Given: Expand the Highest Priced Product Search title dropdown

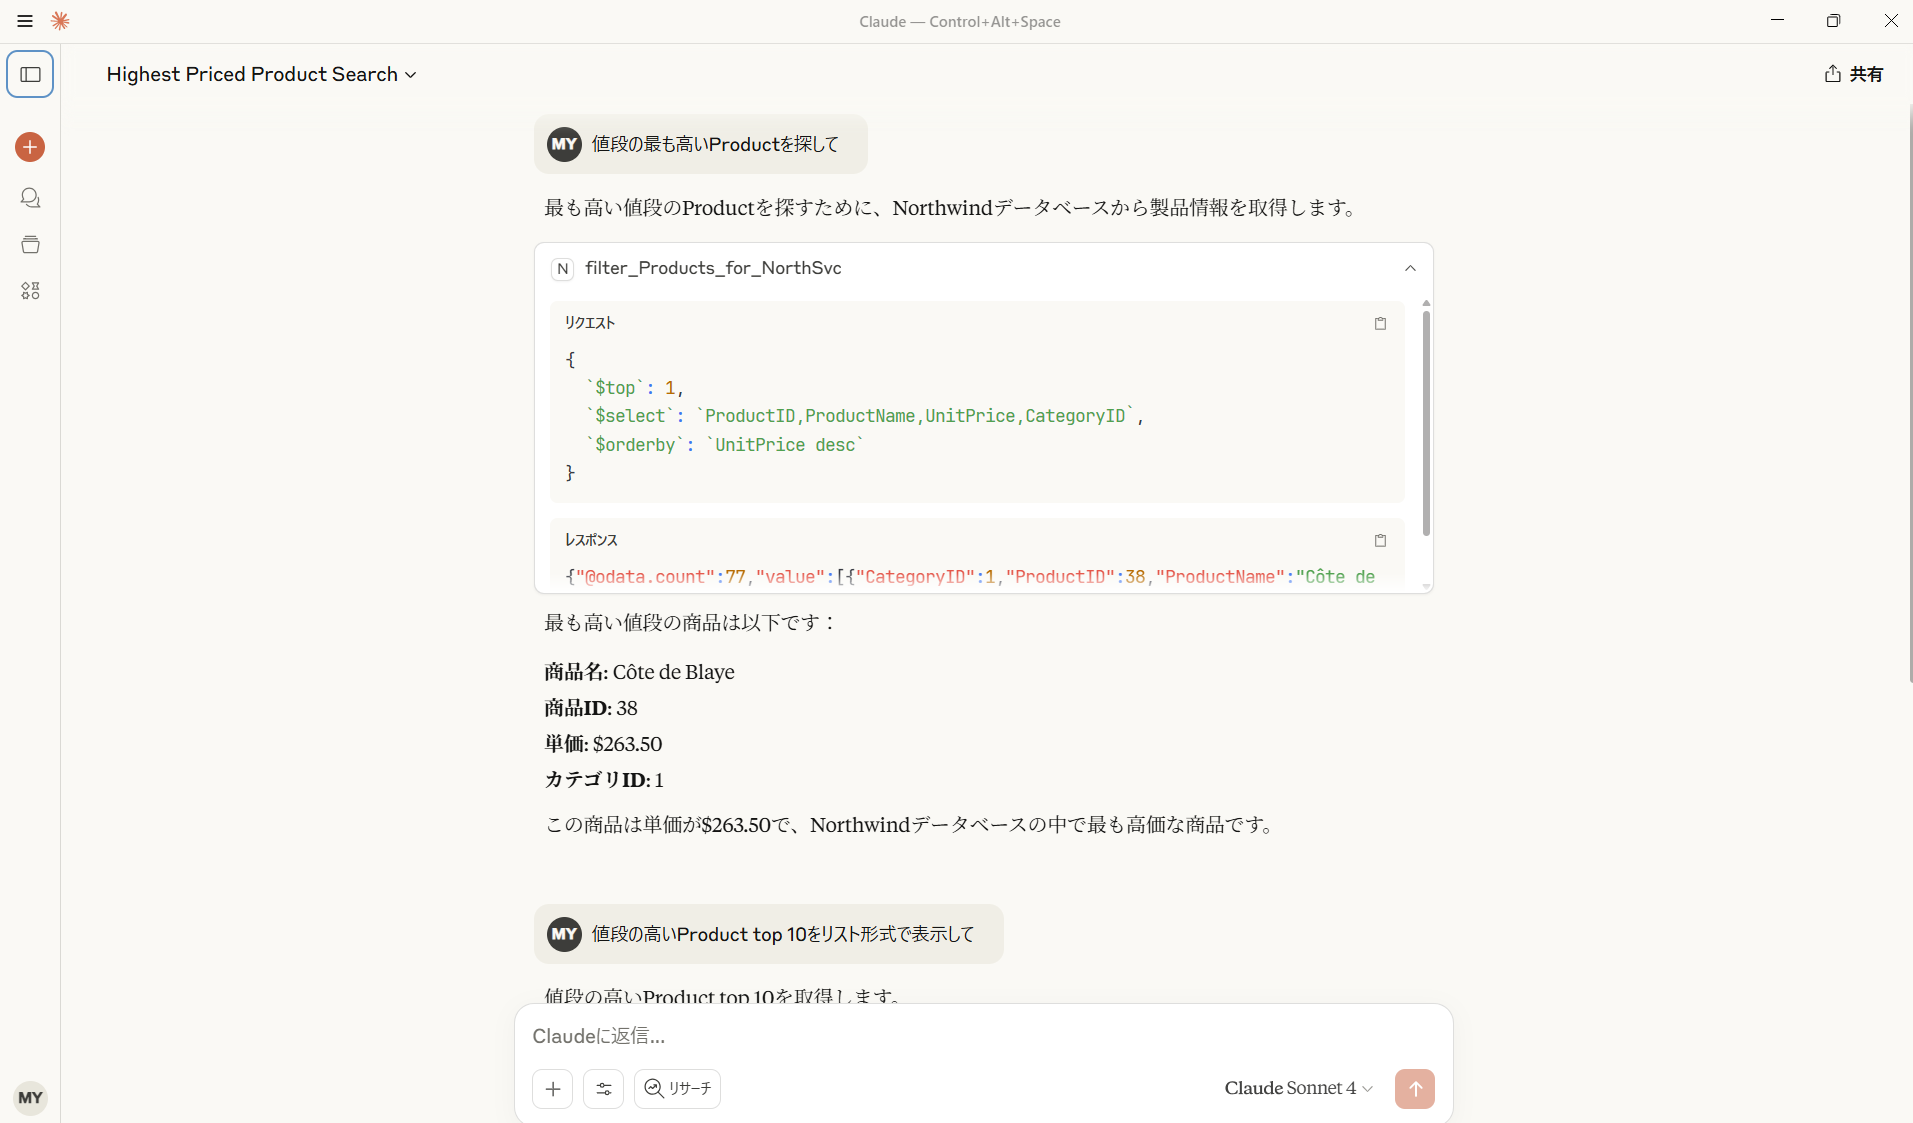Looking at the screenshot, I should pos(261,75).
